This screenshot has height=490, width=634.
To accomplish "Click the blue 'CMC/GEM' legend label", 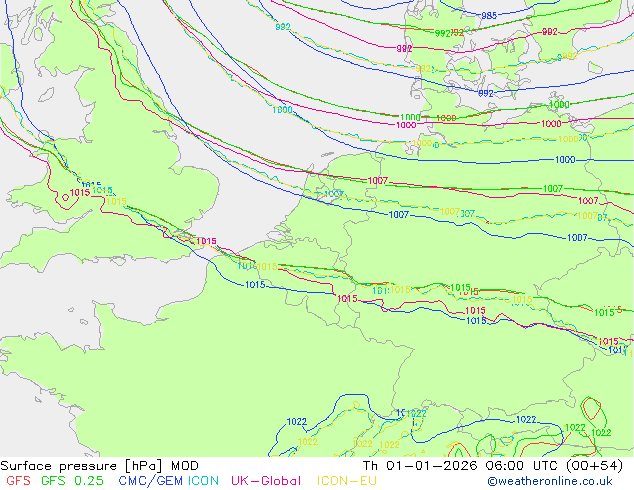I will (x=150, y=481).
